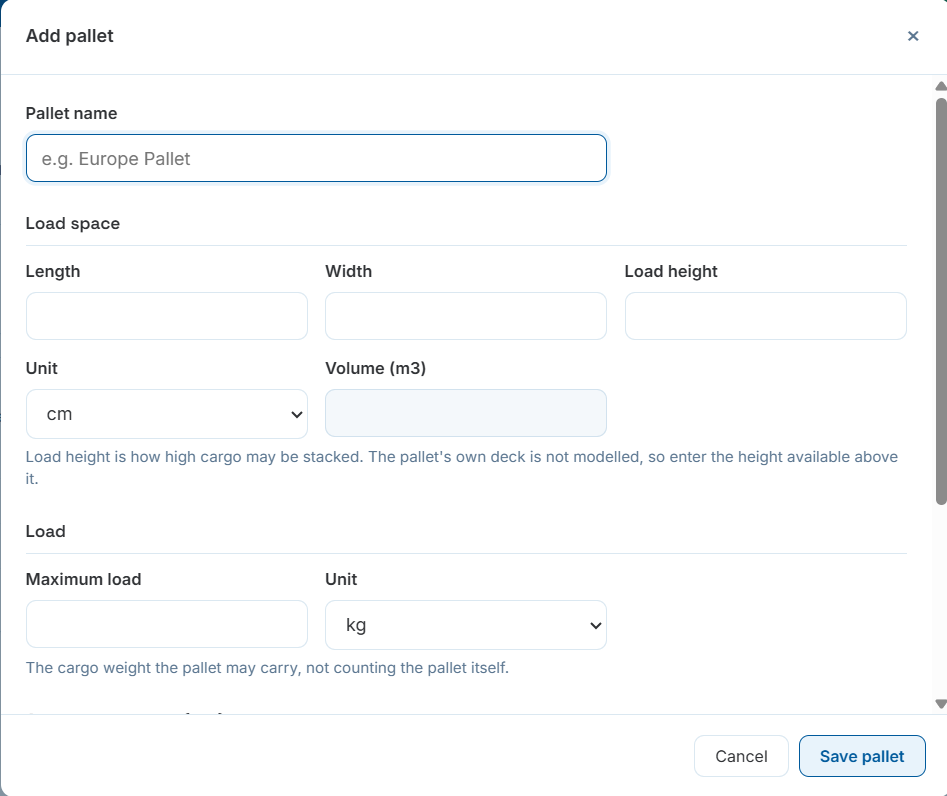Click the Save pallet button
This screenshot has height=796, width=947.
click(862, 756)
